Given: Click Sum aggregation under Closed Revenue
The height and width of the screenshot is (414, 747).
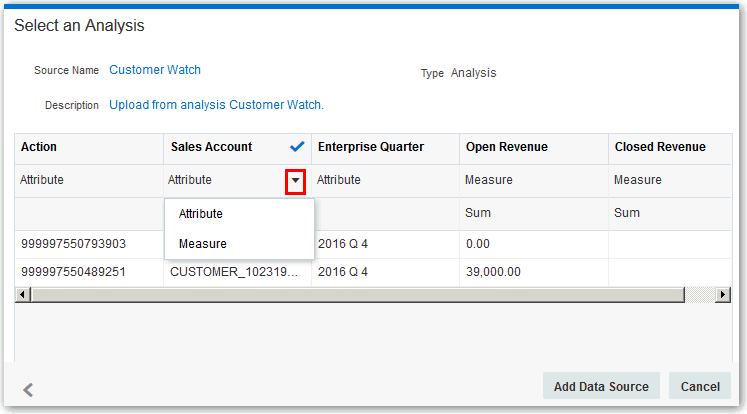Looking at the screenshot, I should click(x=670, y=213).
